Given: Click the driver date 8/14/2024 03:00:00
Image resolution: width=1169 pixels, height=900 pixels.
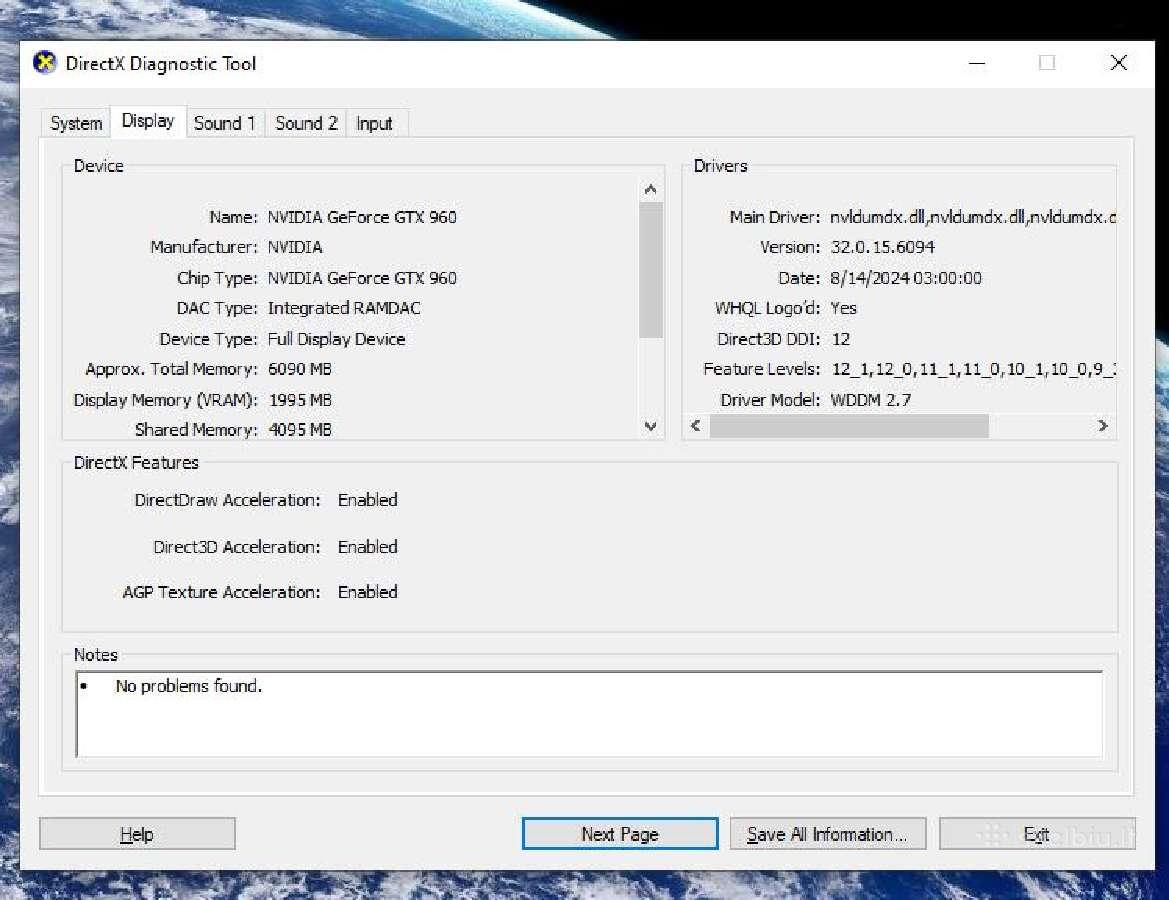Looking at the screenshot, I should pos(906,278).
